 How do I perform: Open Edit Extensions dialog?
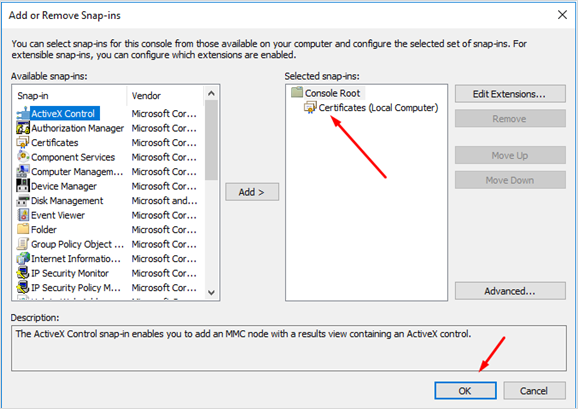pyautogui.click(x=510, y=94)
